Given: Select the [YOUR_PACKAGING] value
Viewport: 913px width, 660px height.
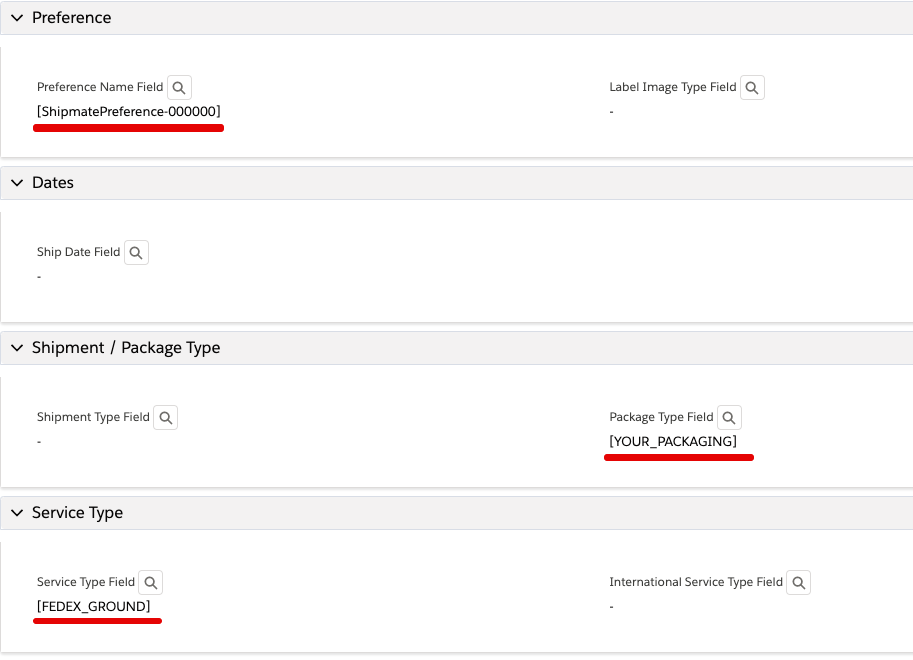Looking at the screenshot, I should (x=673, y=442).
